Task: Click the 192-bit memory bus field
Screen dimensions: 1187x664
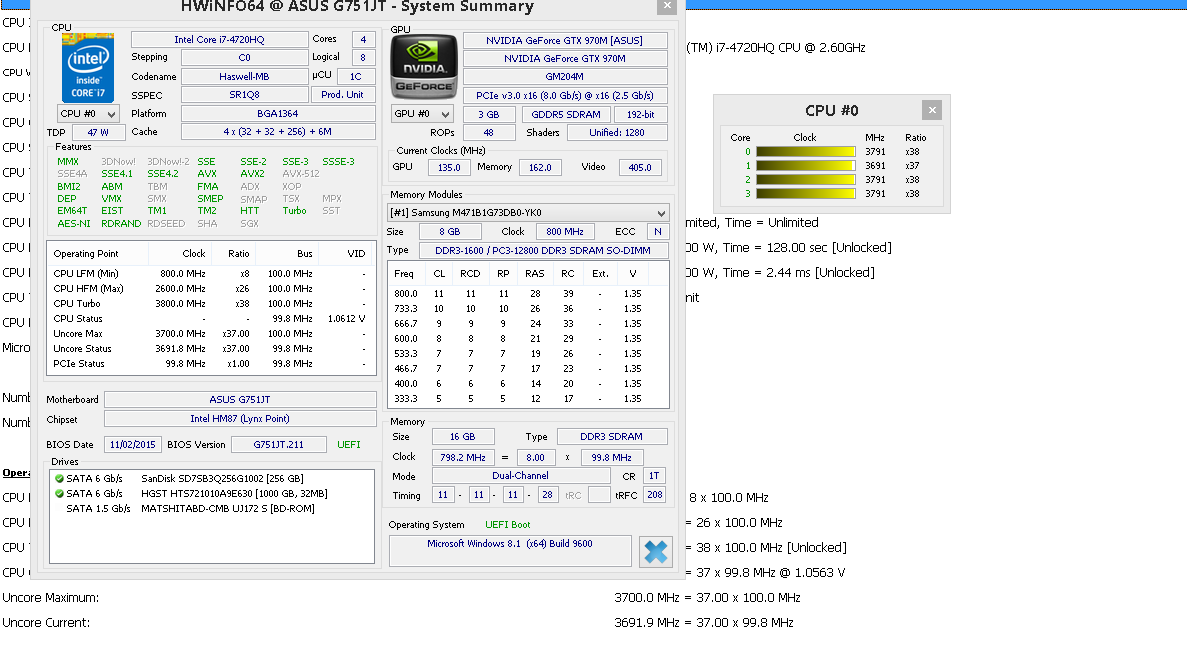Action: click(x=640, y=114)
